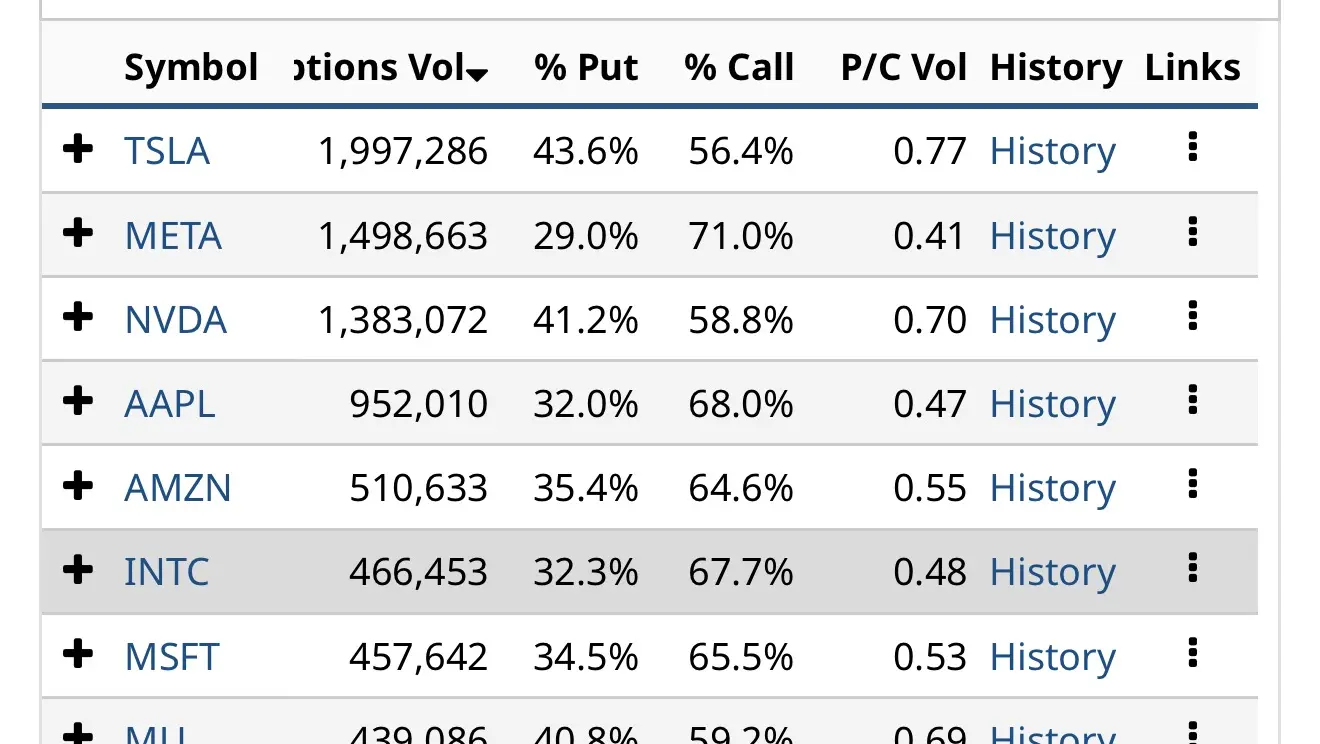Sort table by % Call header

739,67
